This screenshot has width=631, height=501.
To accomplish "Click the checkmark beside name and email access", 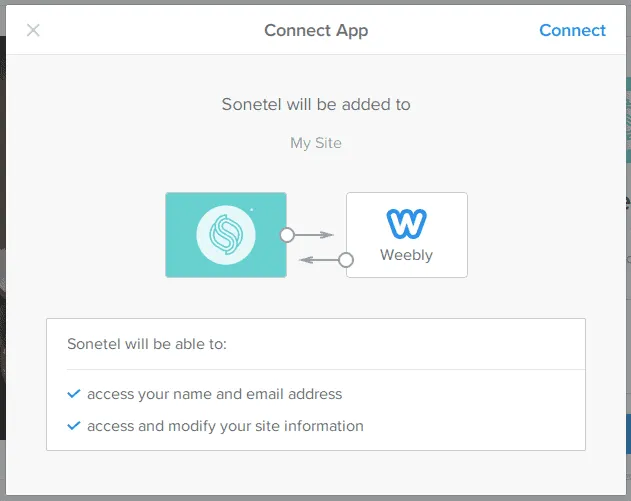I will click(x=73, y=394).
